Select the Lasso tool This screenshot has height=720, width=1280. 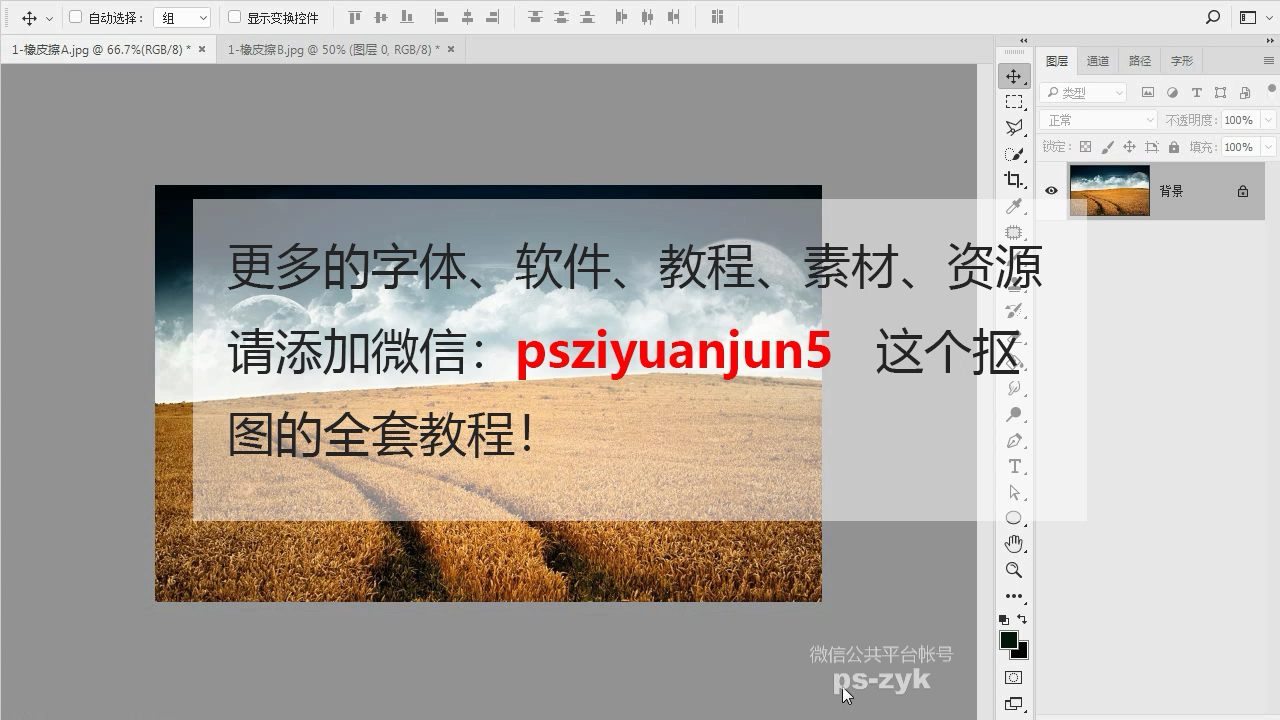coord(1014,127)
